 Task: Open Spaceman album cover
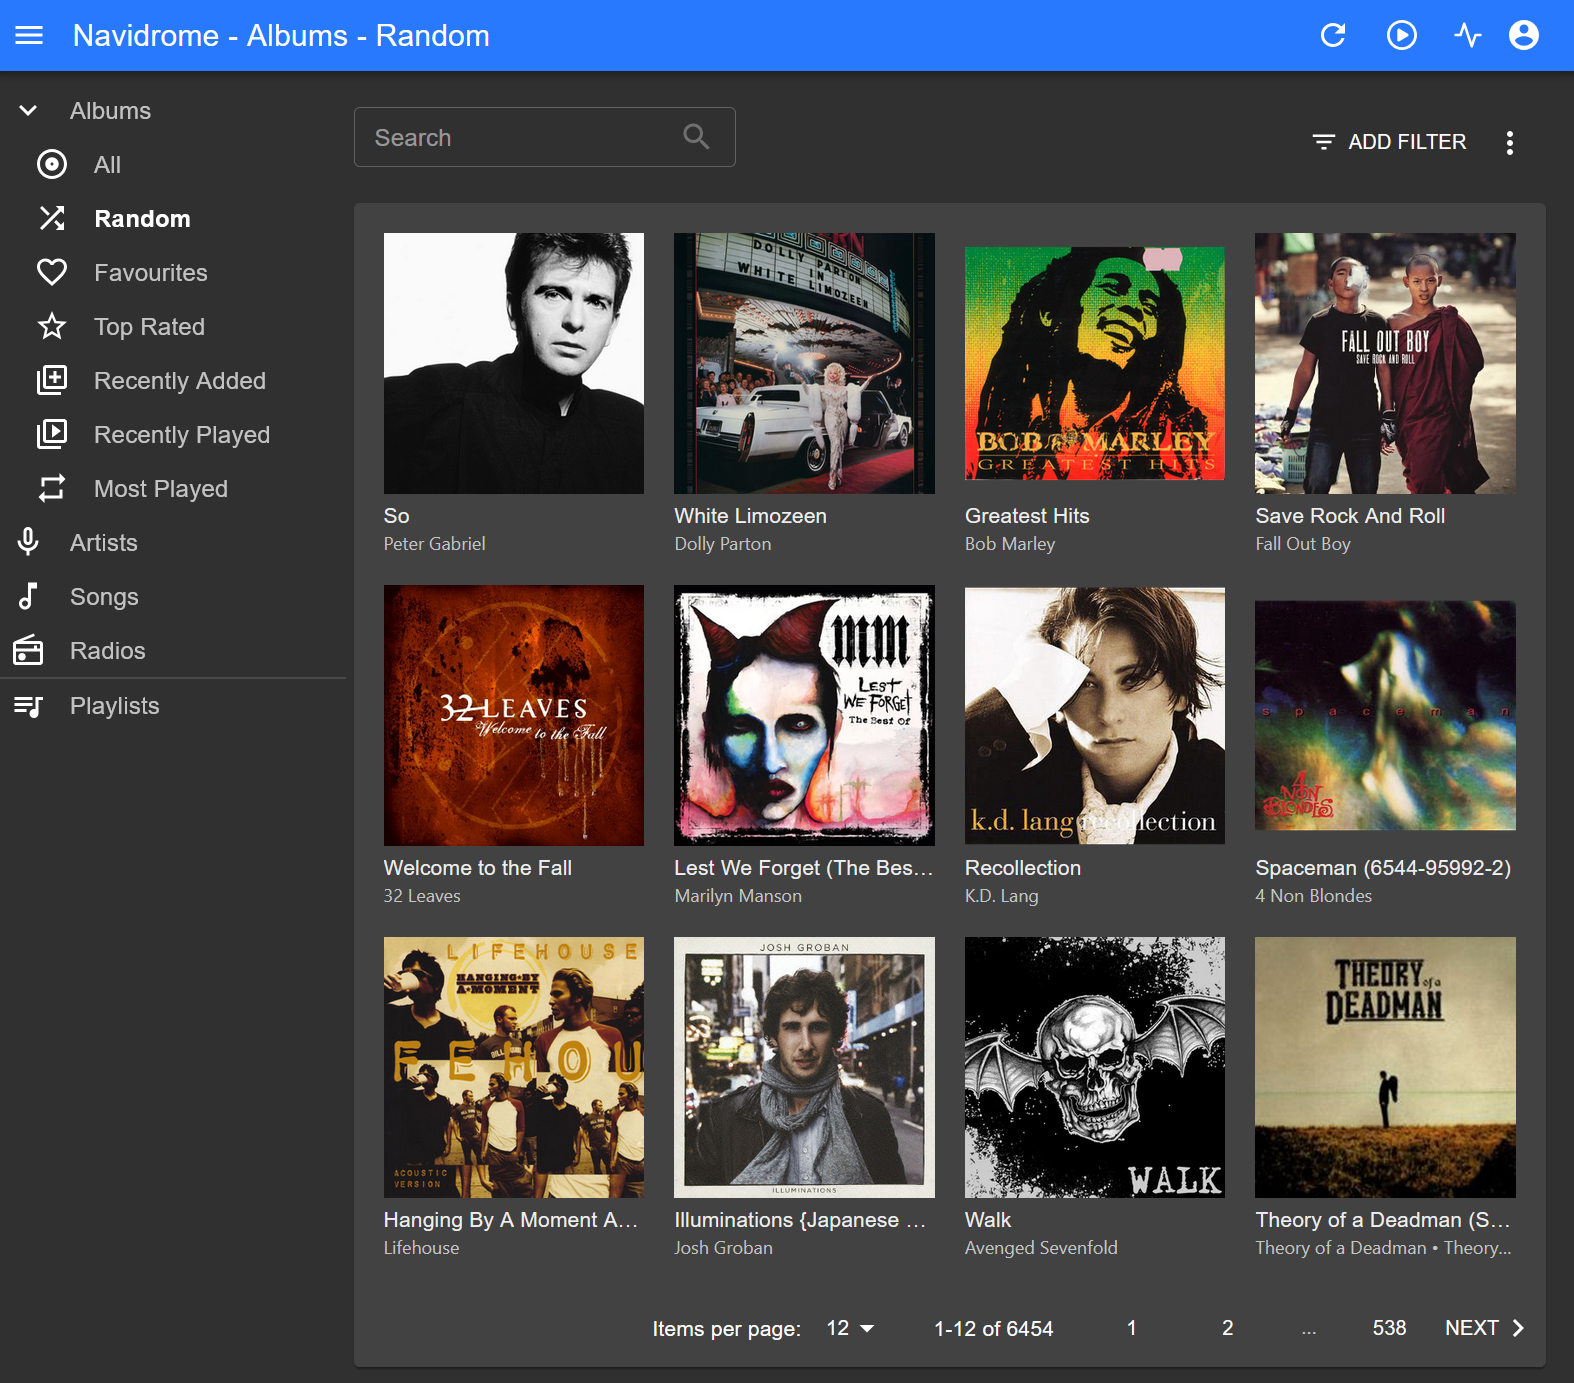(1385, 715)
